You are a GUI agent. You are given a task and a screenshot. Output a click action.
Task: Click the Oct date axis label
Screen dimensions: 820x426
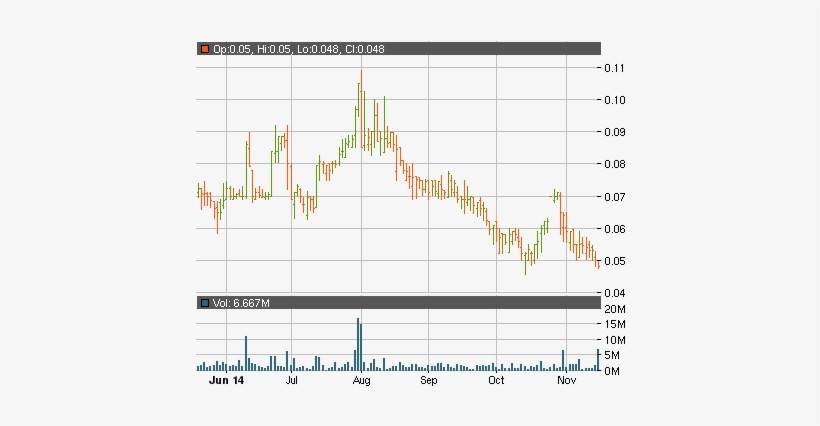click(496, 381)
